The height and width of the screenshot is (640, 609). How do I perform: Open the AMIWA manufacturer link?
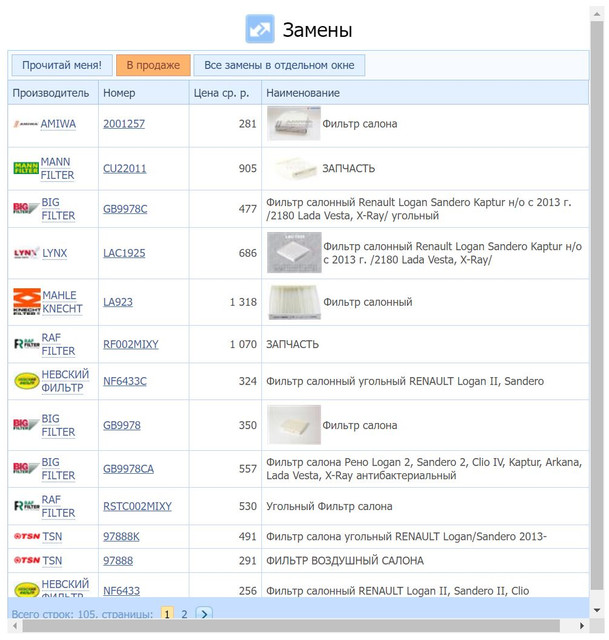[58, 124]
